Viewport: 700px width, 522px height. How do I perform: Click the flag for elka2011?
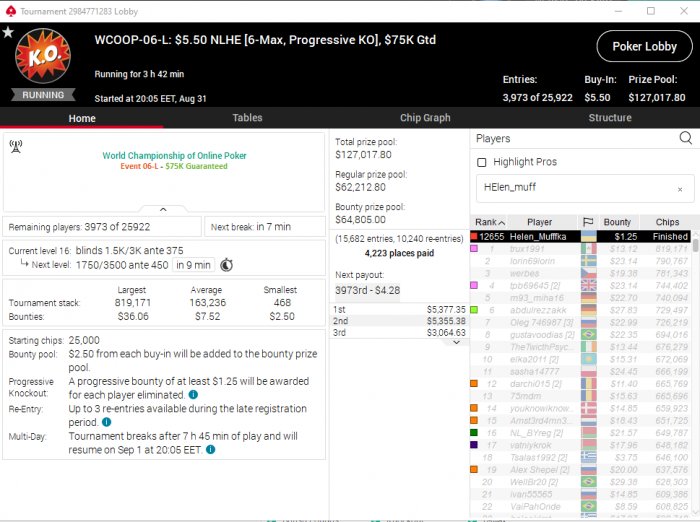point(588,359)
